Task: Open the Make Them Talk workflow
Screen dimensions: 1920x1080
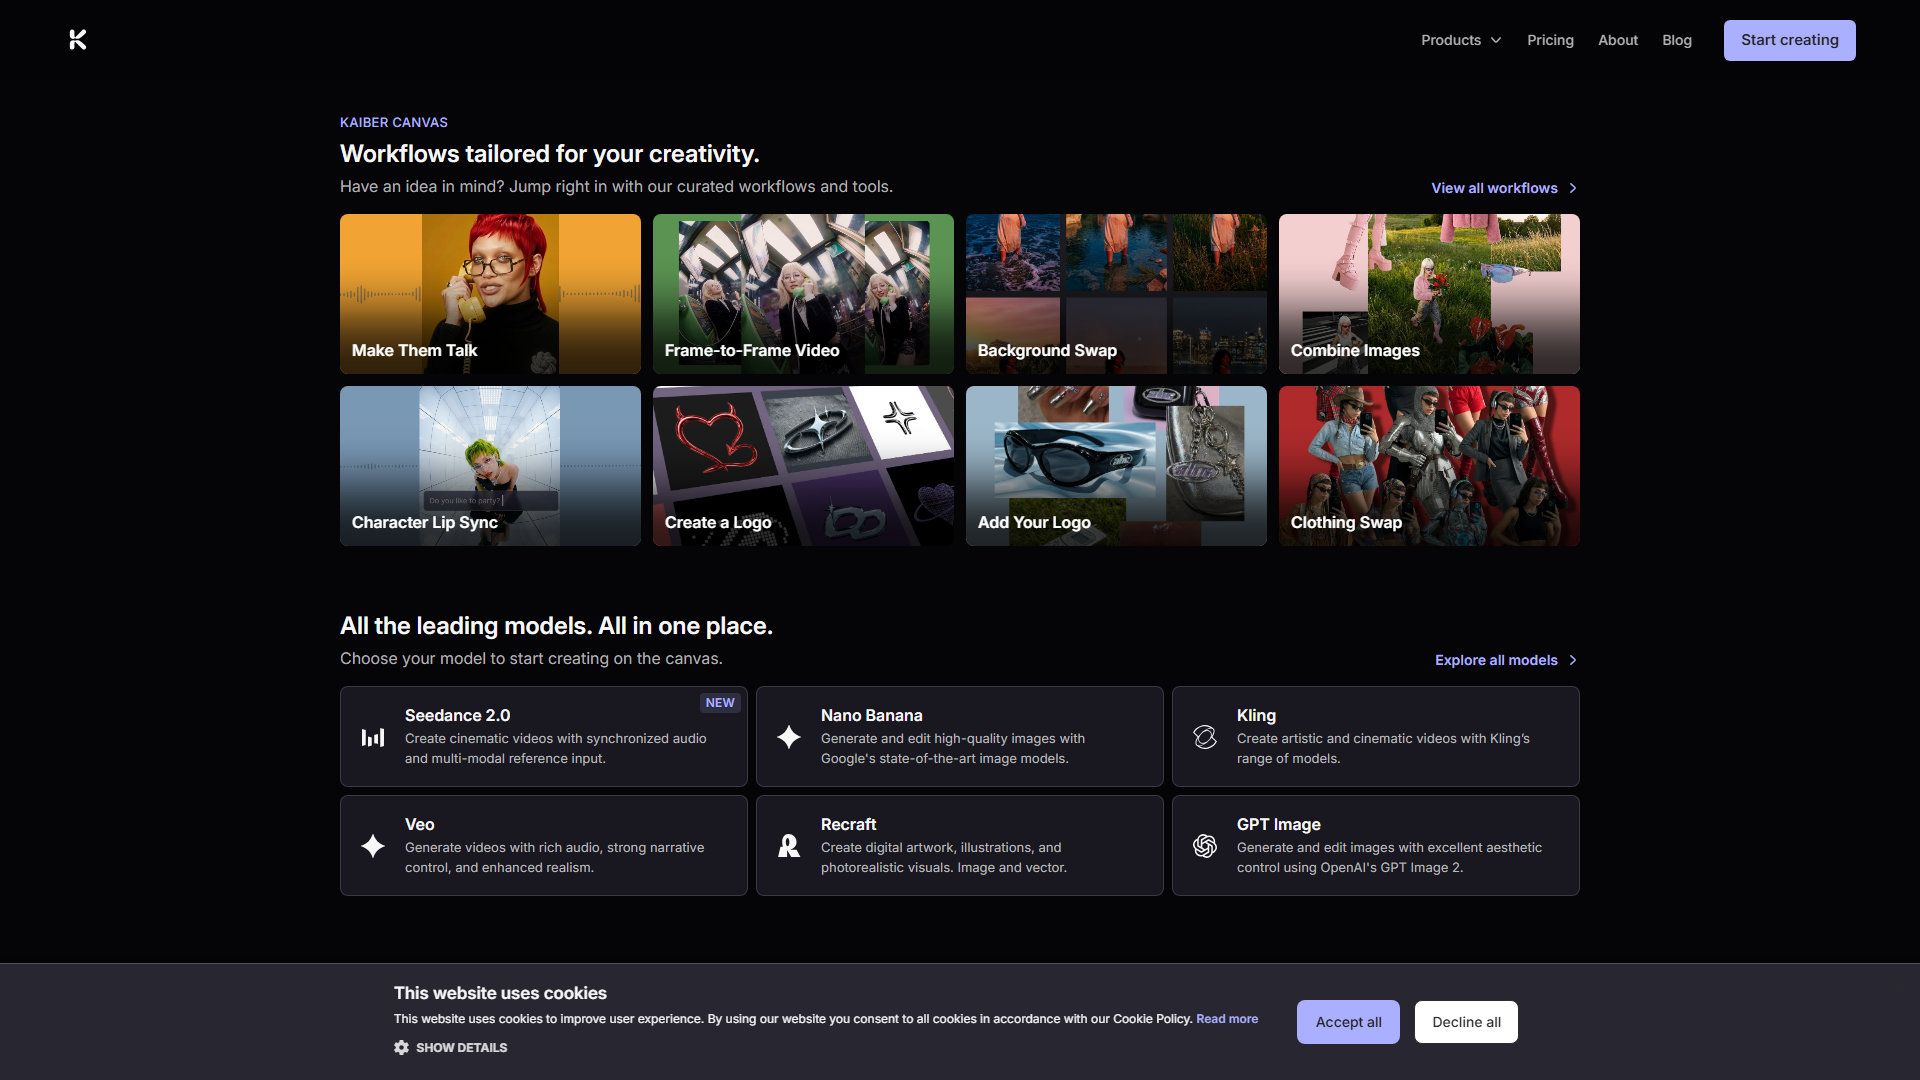Action: (x=490, y=294)
